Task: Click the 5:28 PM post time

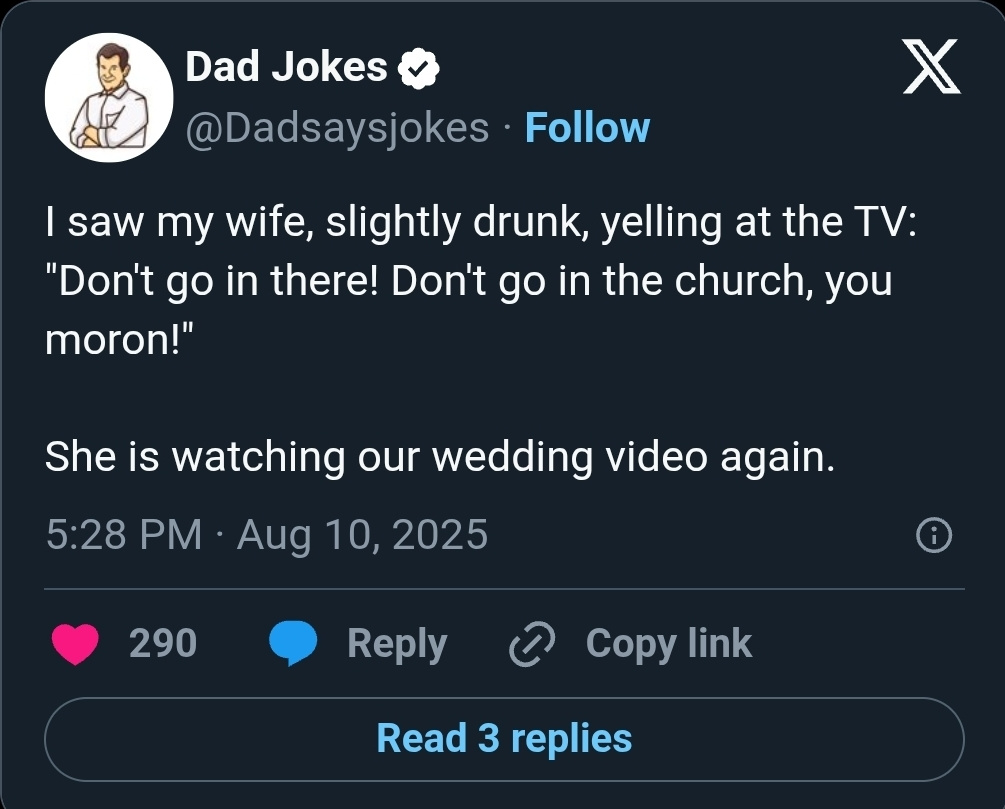Action: click(124, 534)
